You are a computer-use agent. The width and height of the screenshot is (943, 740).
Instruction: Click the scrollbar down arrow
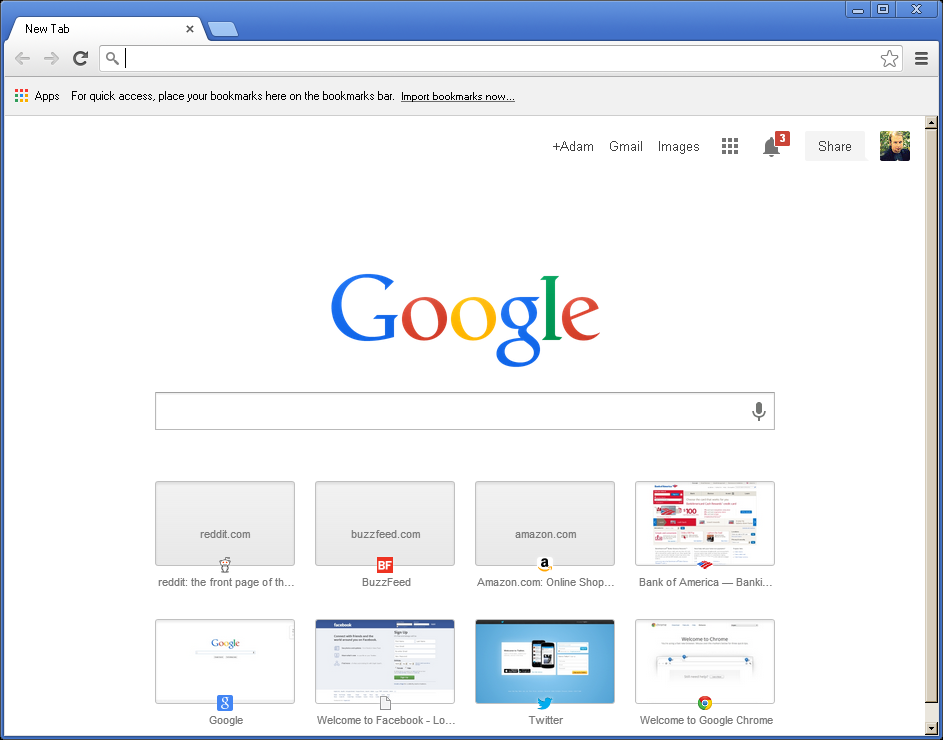(x=931, y=729)
